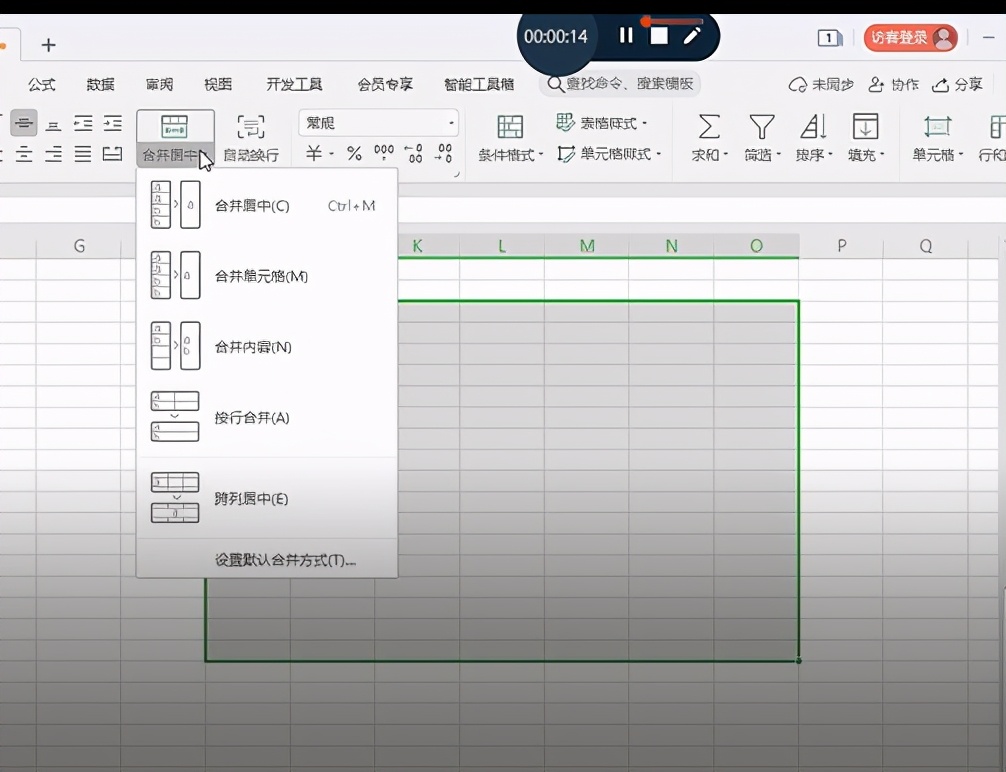This screenshot has width=1006, height=772.
Task: Select column M header
Action: pos(586,246)
